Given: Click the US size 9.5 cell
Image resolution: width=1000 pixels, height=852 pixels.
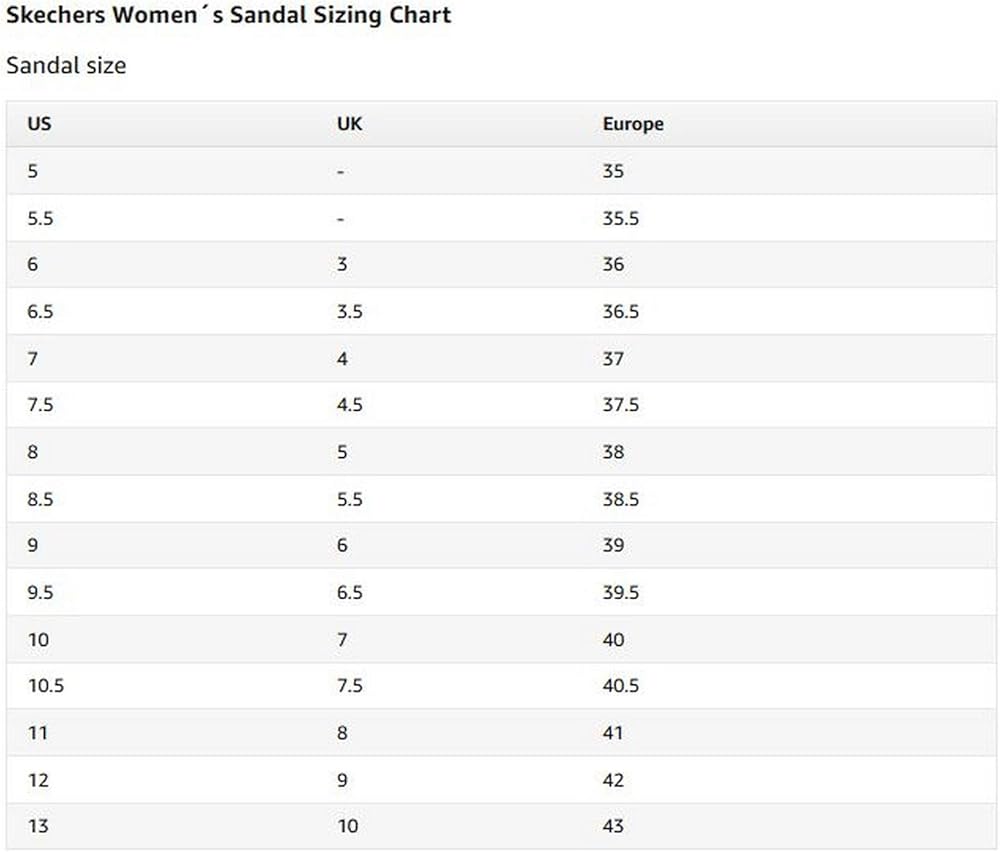Looking at the screenshot, I should click(x=40, y=592).
